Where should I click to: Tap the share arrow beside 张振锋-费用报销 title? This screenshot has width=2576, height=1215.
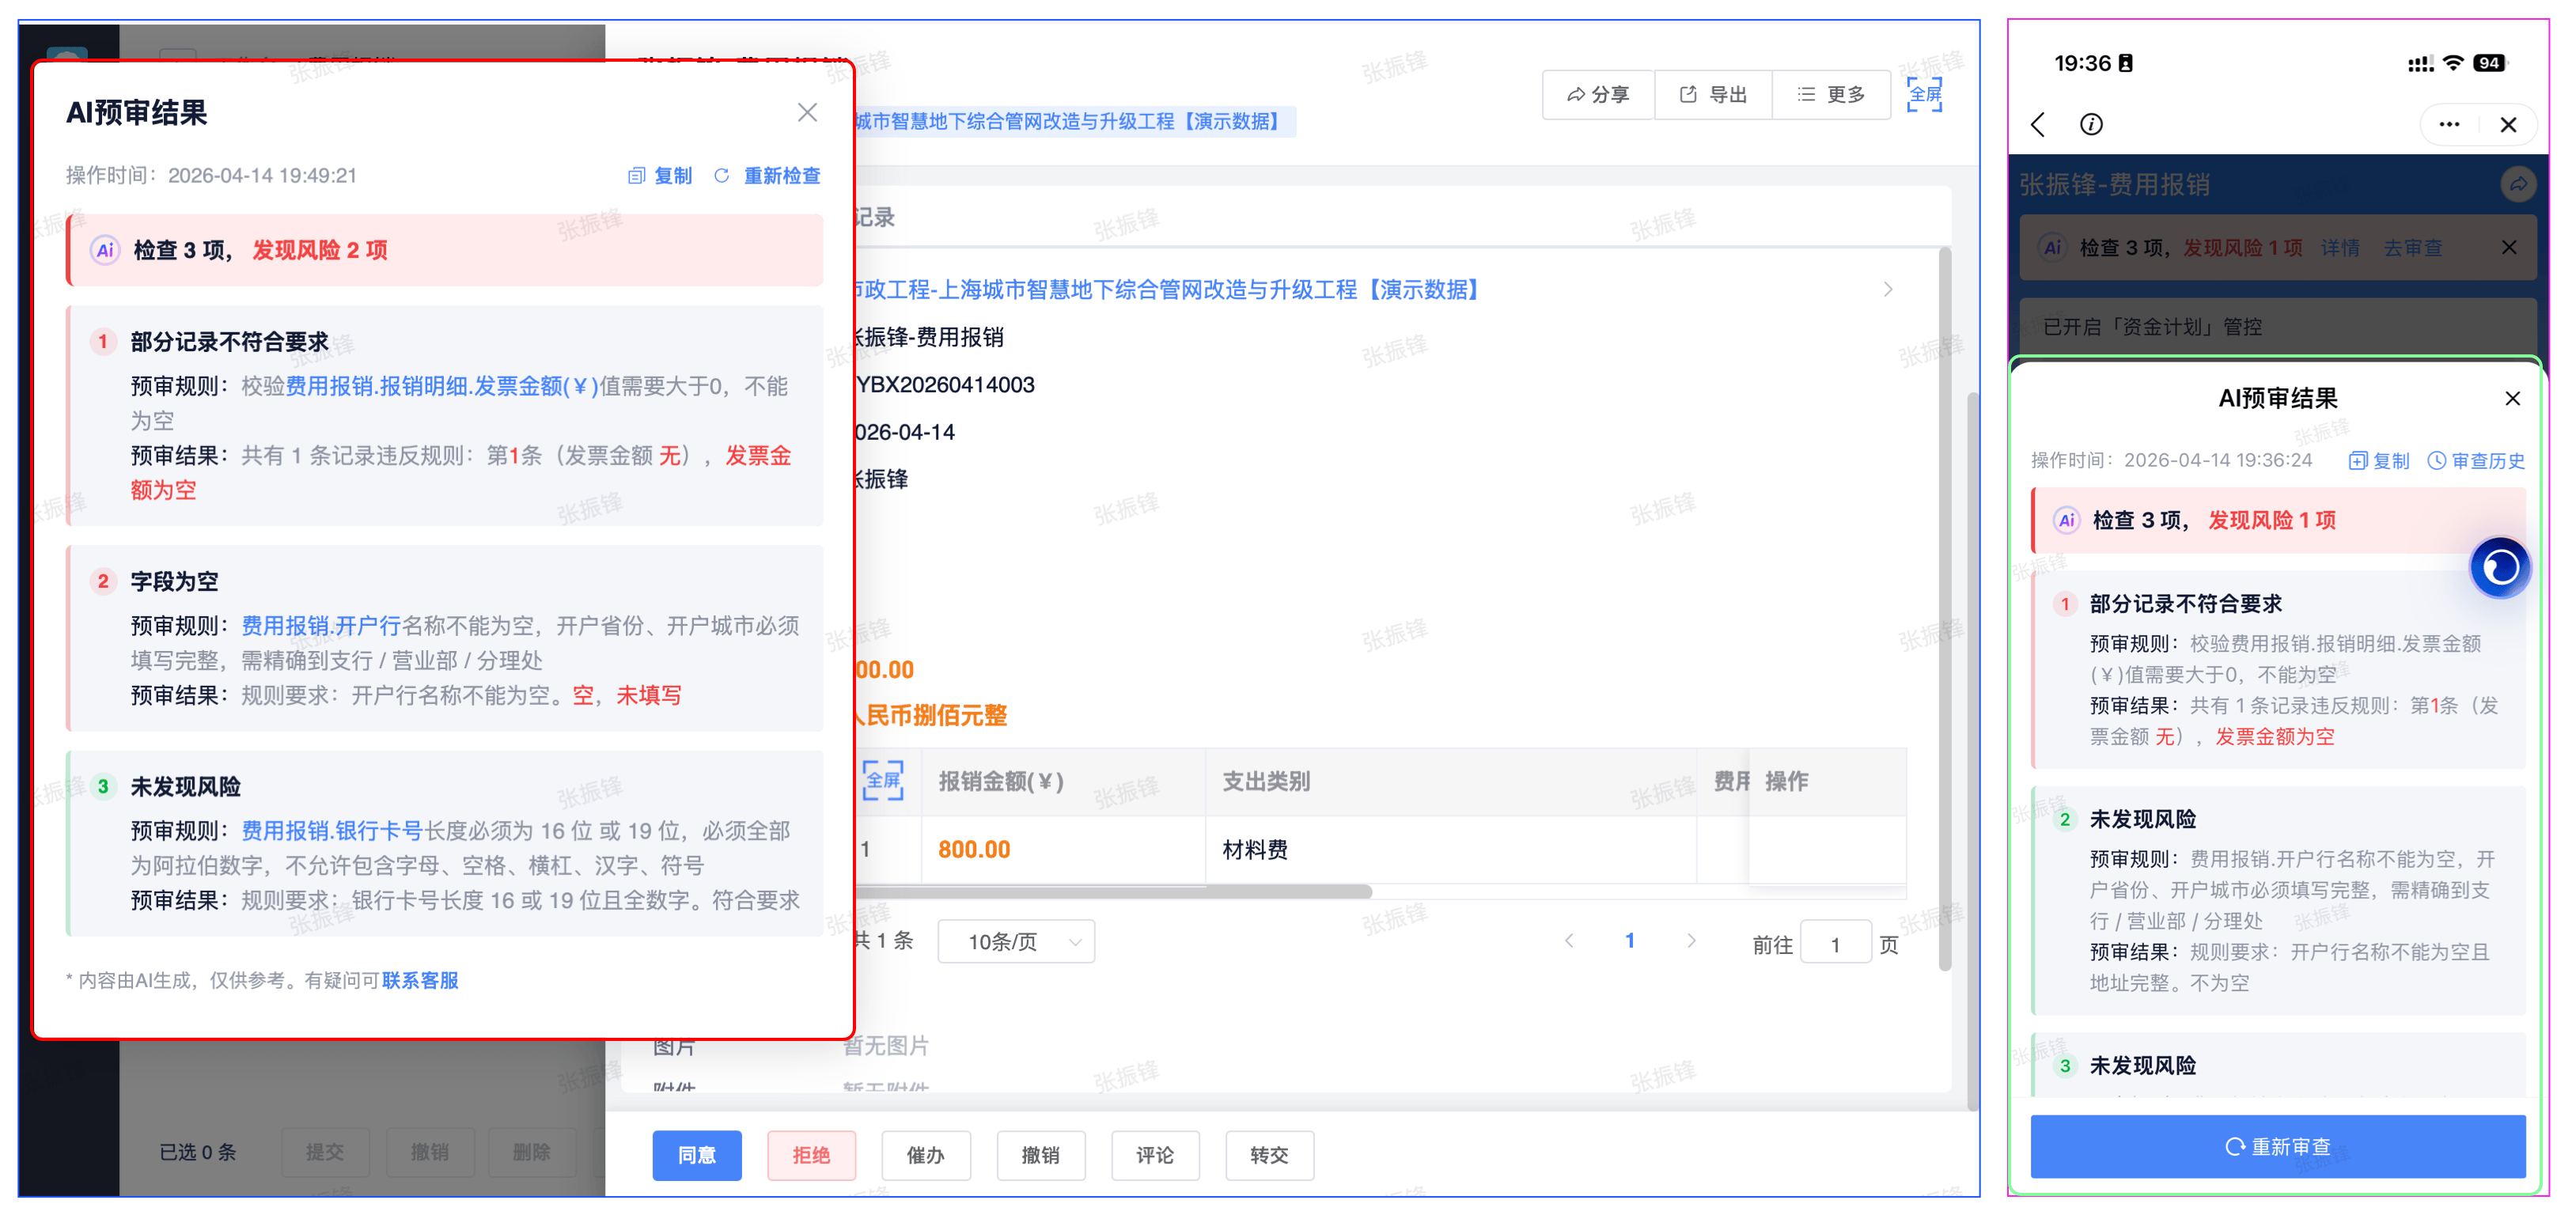2518,184
